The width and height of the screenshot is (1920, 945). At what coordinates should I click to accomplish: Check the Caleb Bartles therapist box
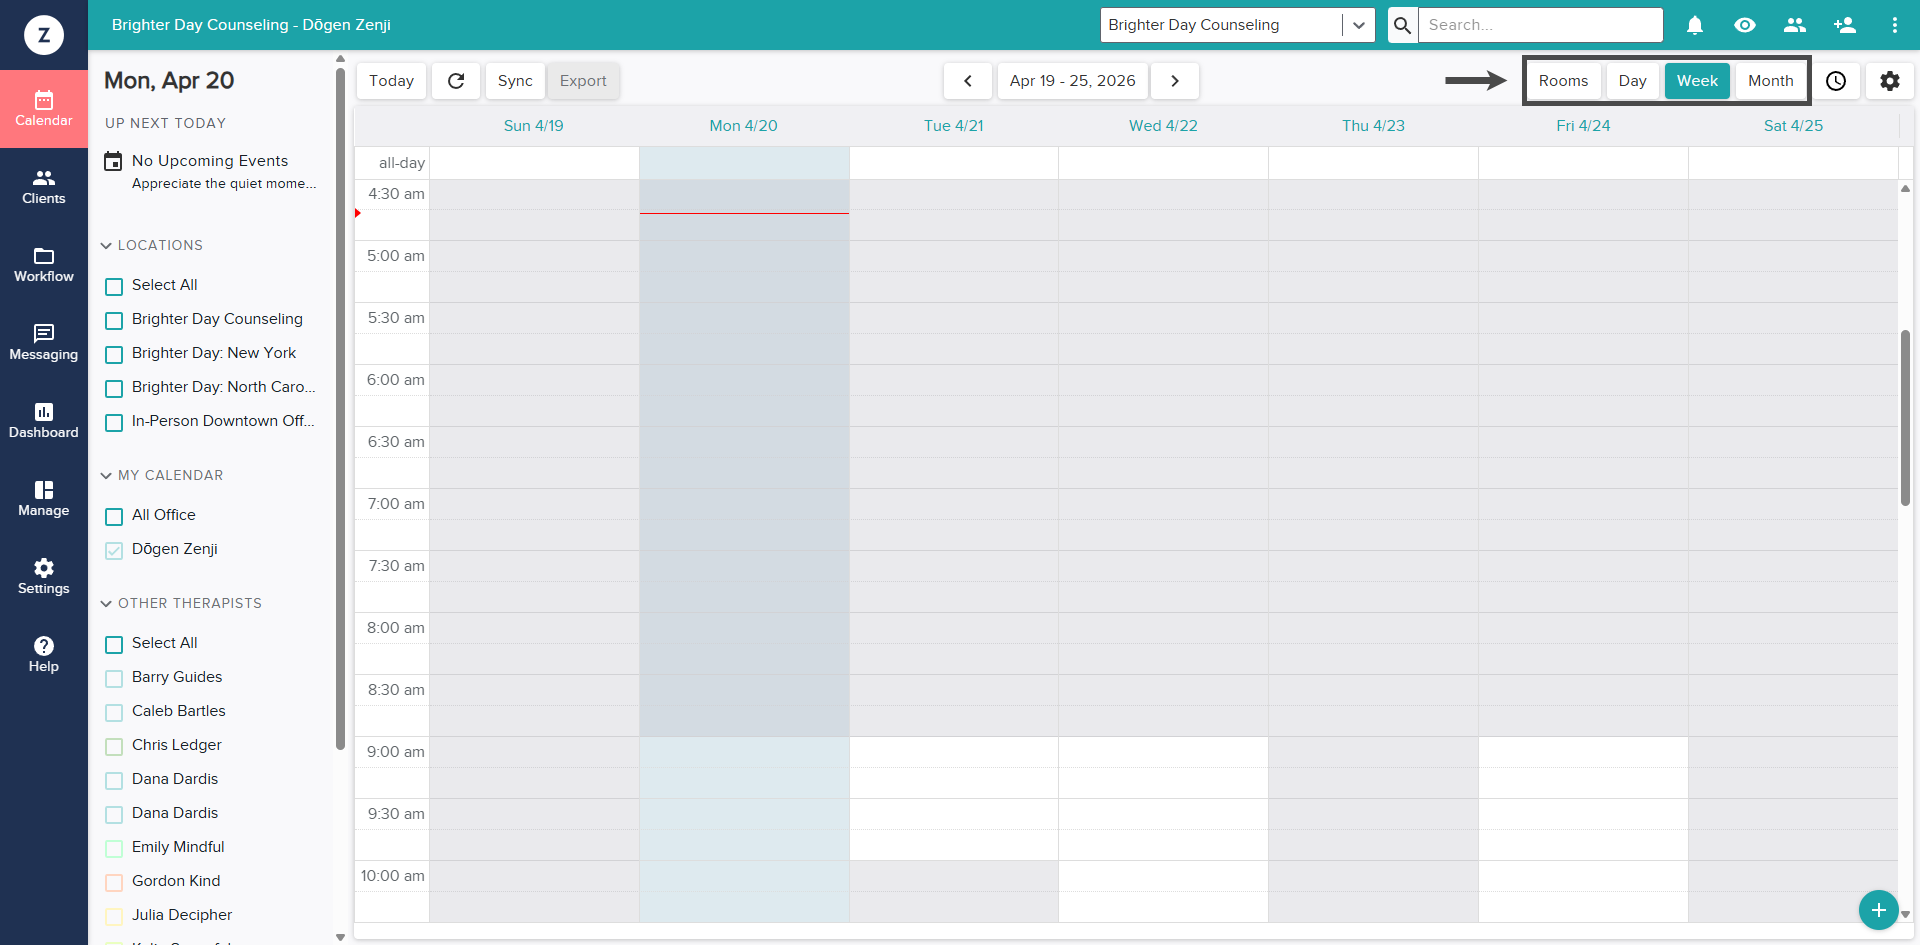[x=114, y=712]
